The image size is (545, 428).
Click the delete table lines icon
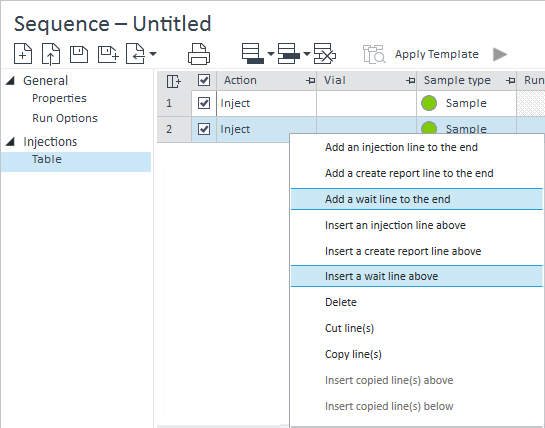pos(325,54)
